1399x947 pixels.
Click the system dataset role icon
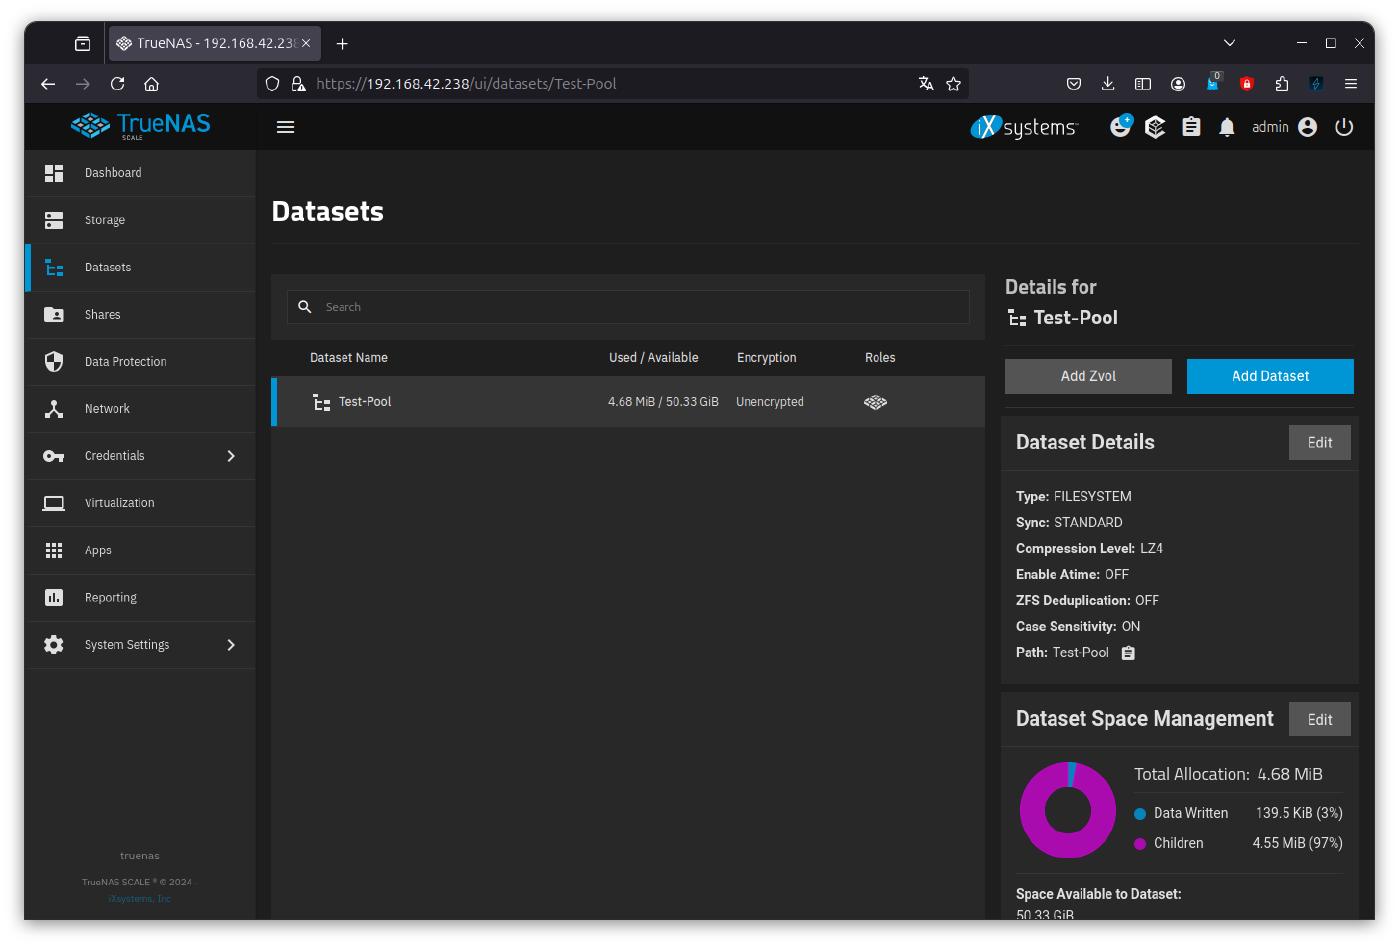875,402
